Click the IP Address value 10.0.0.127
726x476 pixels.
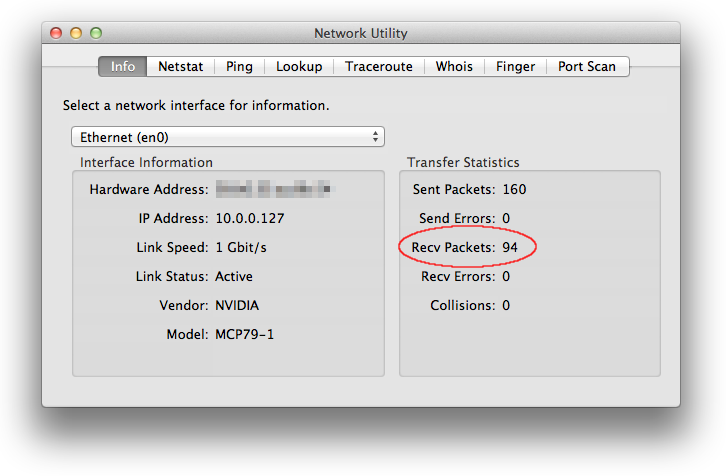click(250, 218)
